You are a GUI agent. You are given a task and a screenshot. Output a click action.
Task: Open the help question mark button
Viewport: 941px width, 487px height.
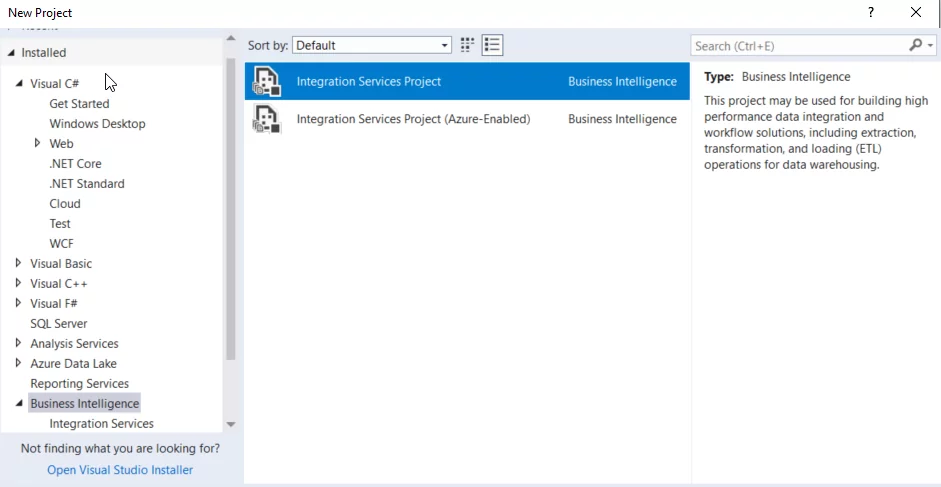(x=871, y=12)
